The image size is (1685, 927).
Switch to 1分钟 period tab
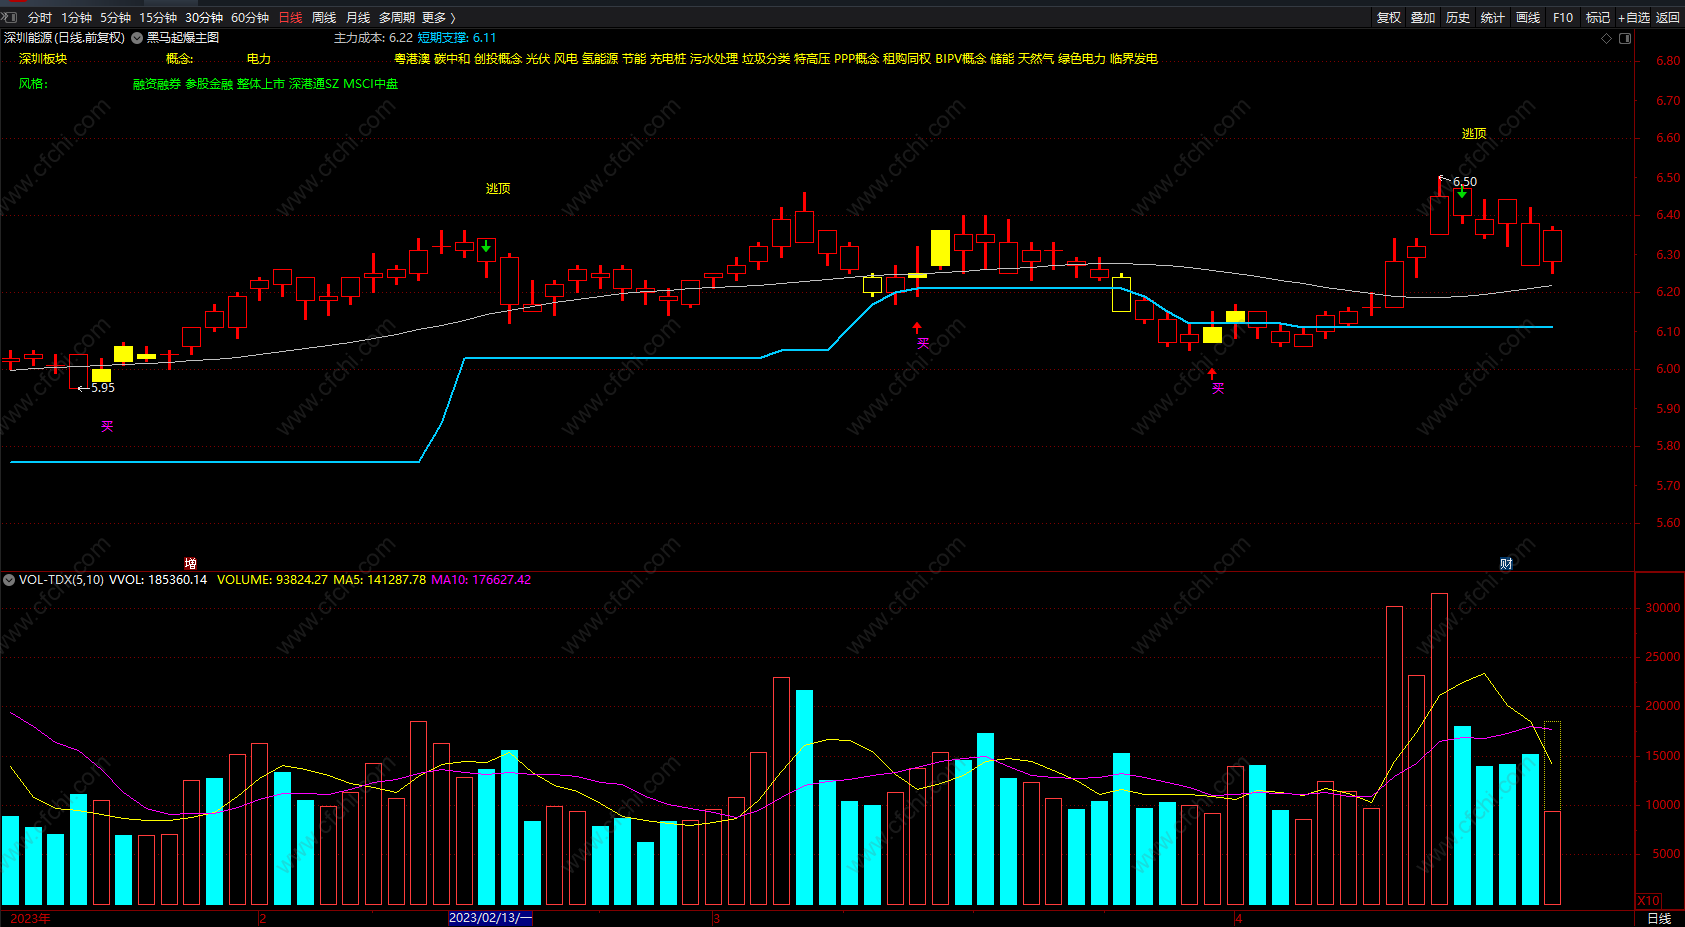(x=76, y=17)
